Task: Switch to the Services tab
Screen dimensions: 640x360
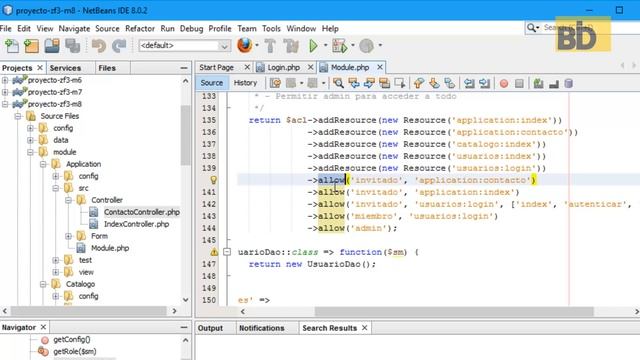Action: (65, 68)
